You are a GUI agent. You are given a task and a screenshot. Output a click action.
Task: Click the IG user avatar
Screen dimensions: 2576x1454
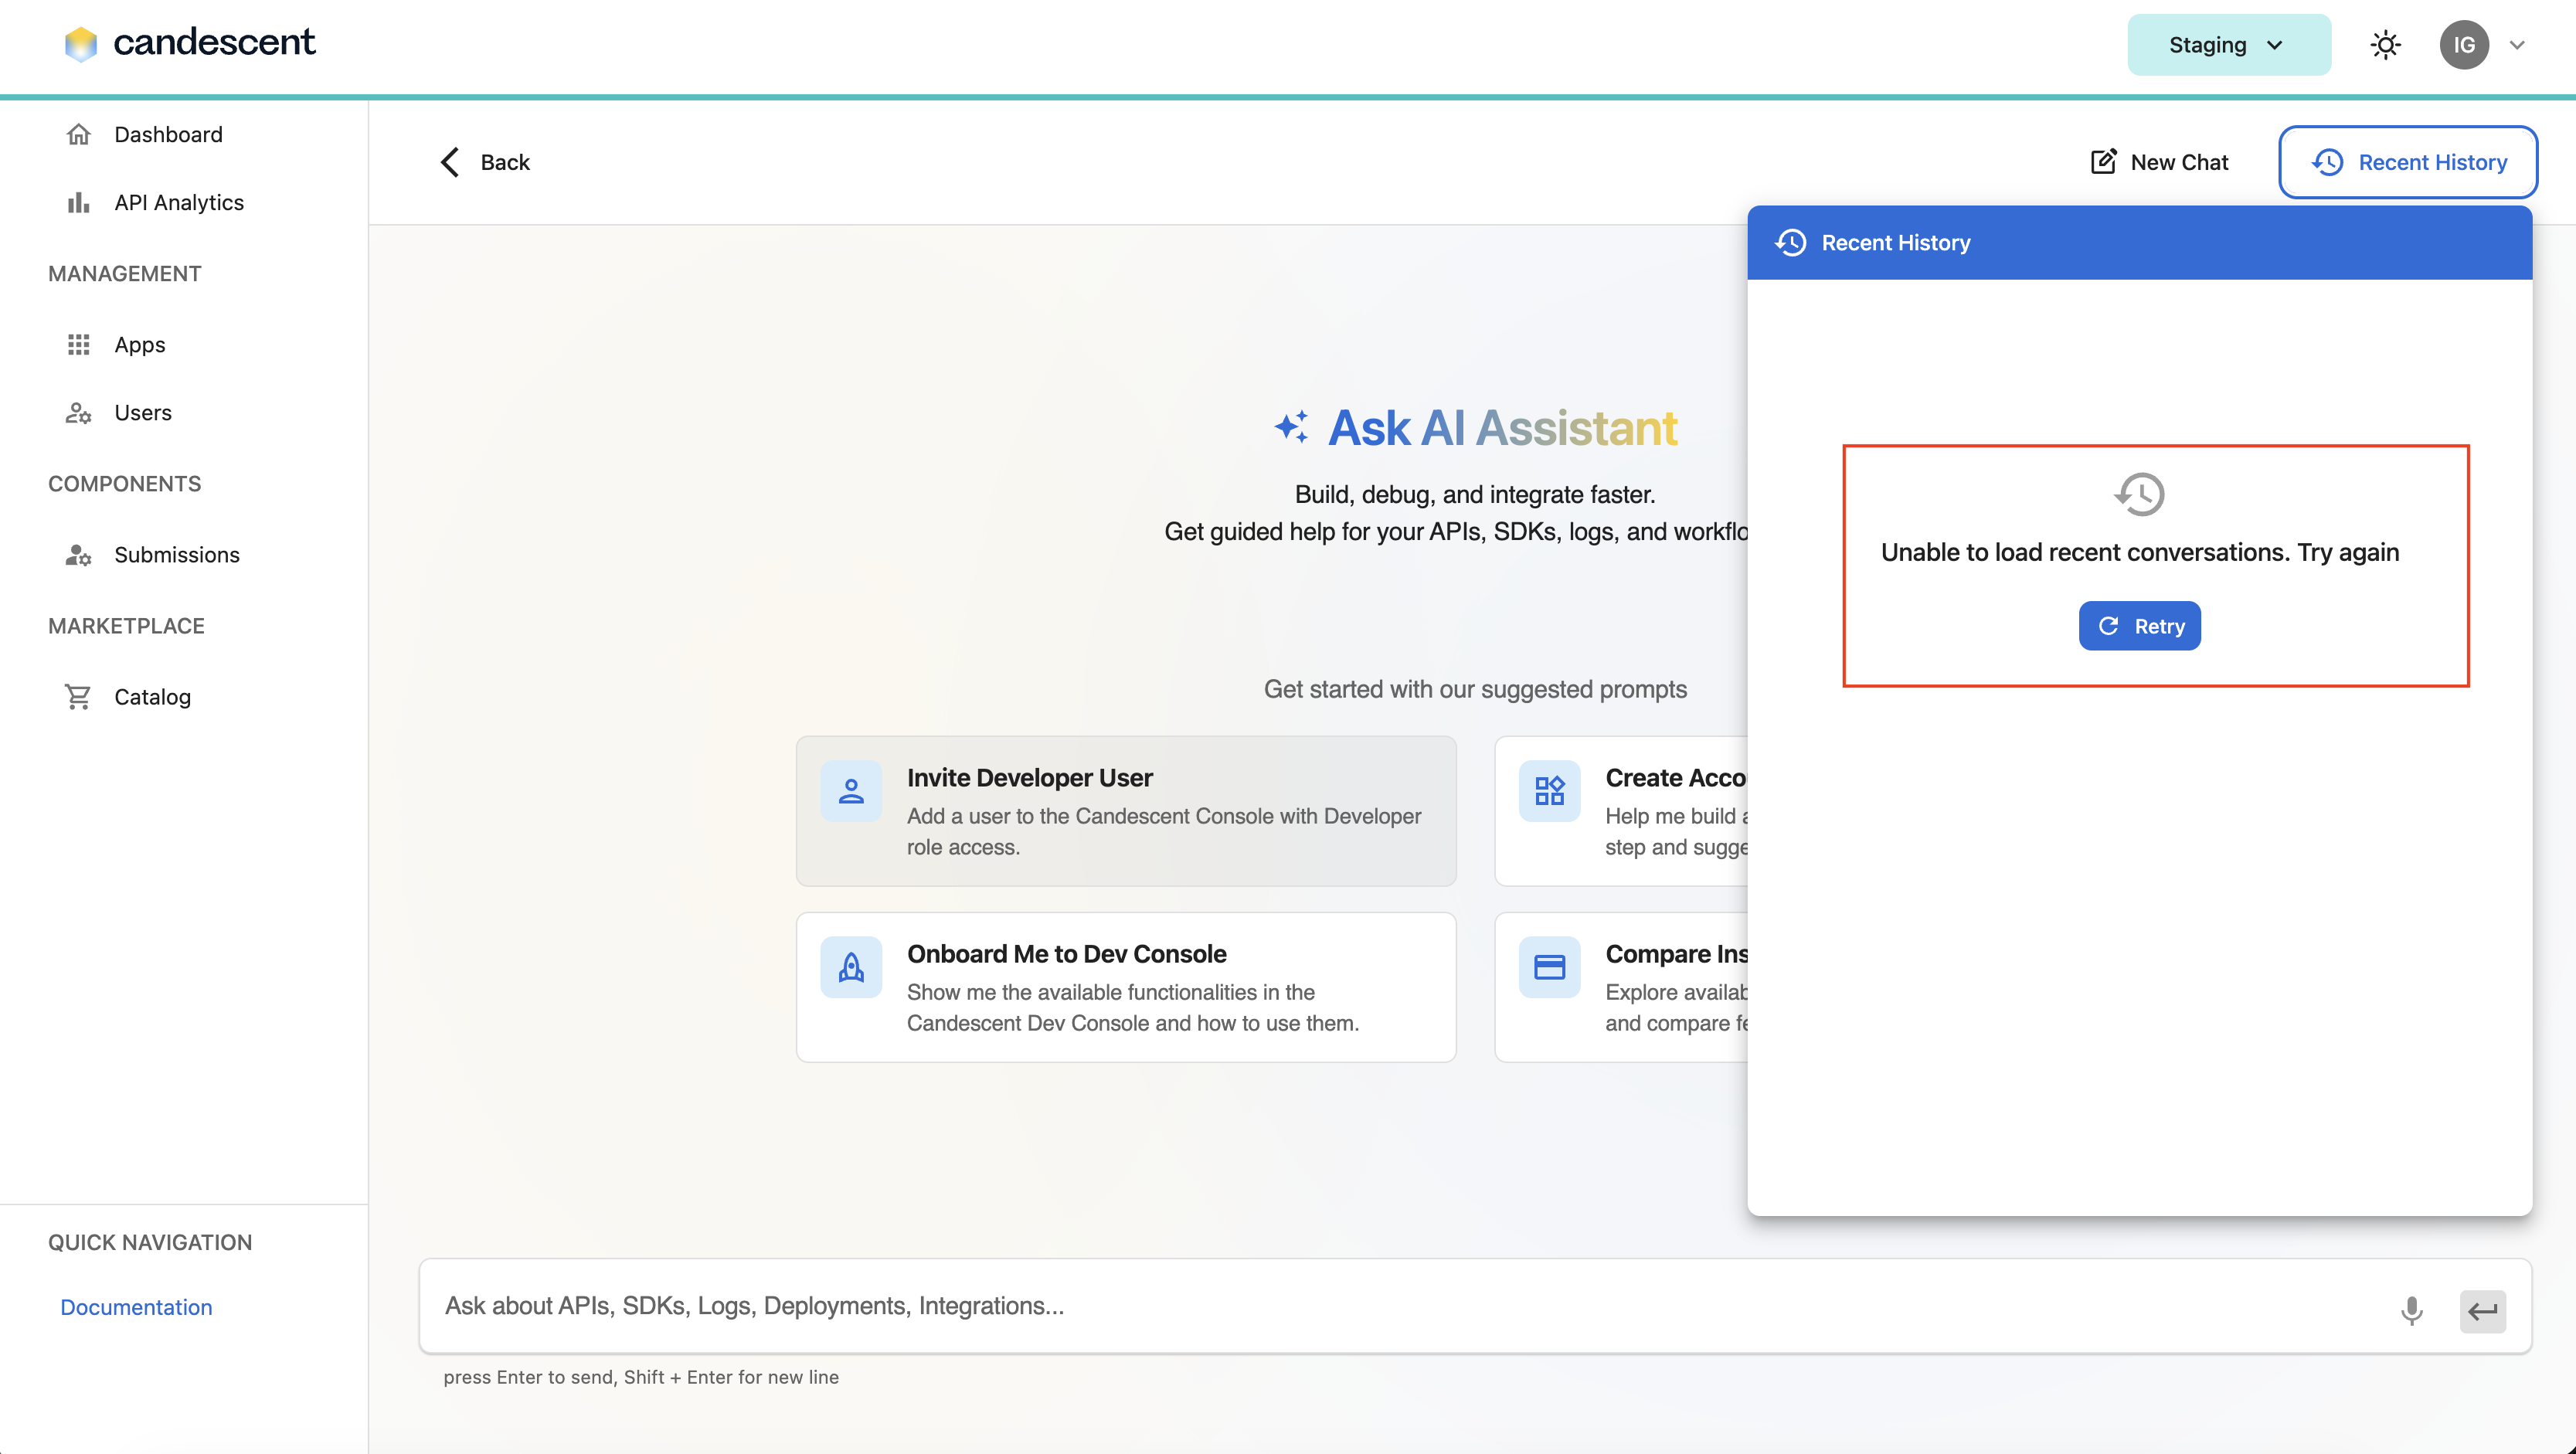click(x=2464, y=45)
